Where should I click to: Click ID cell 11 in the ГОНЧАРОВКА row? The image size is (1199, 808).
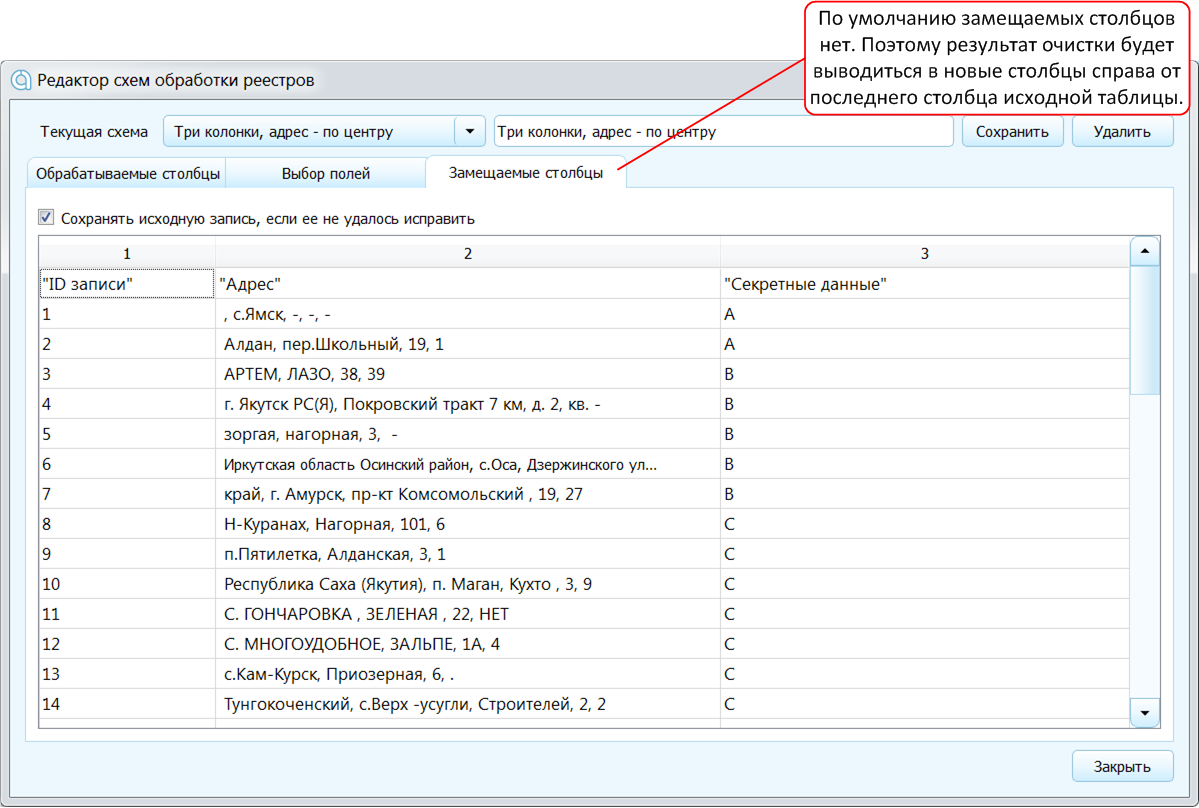pyautogui.click(x=127, y=614)
